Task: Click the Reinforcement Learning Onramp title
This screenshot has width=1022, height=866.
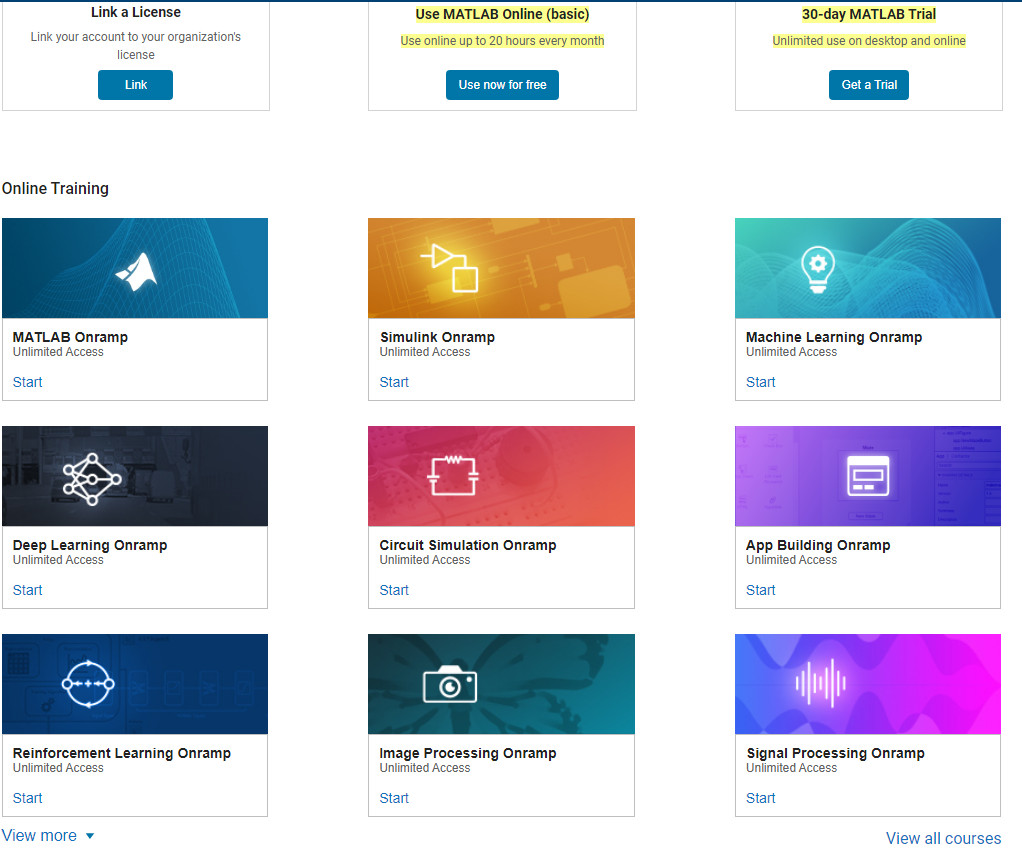Action: (122, 753)
